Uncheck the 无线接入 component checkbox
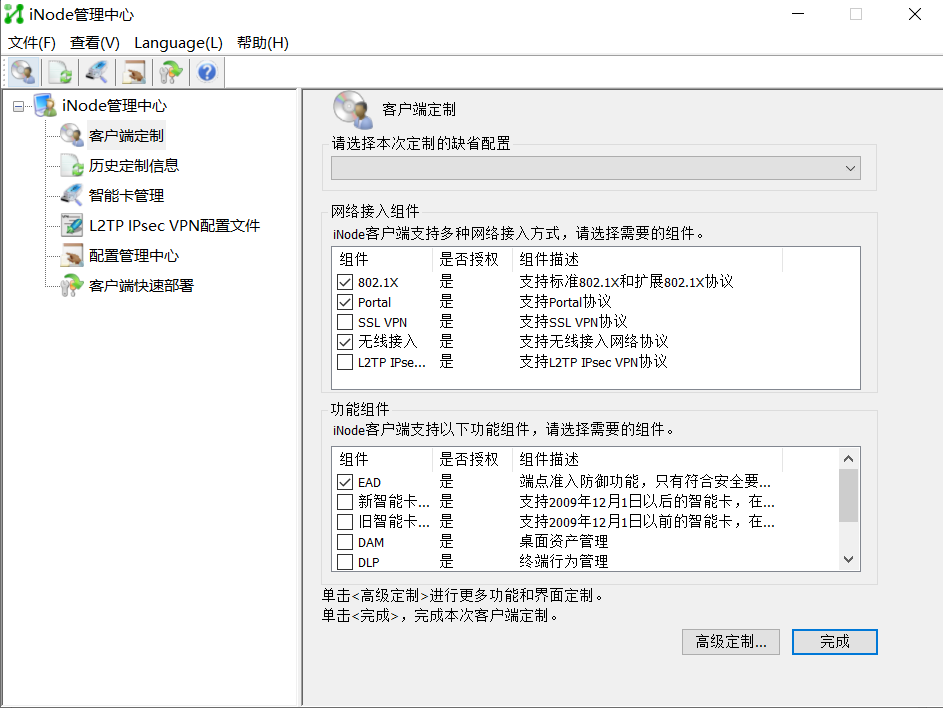 pos(345,342)
